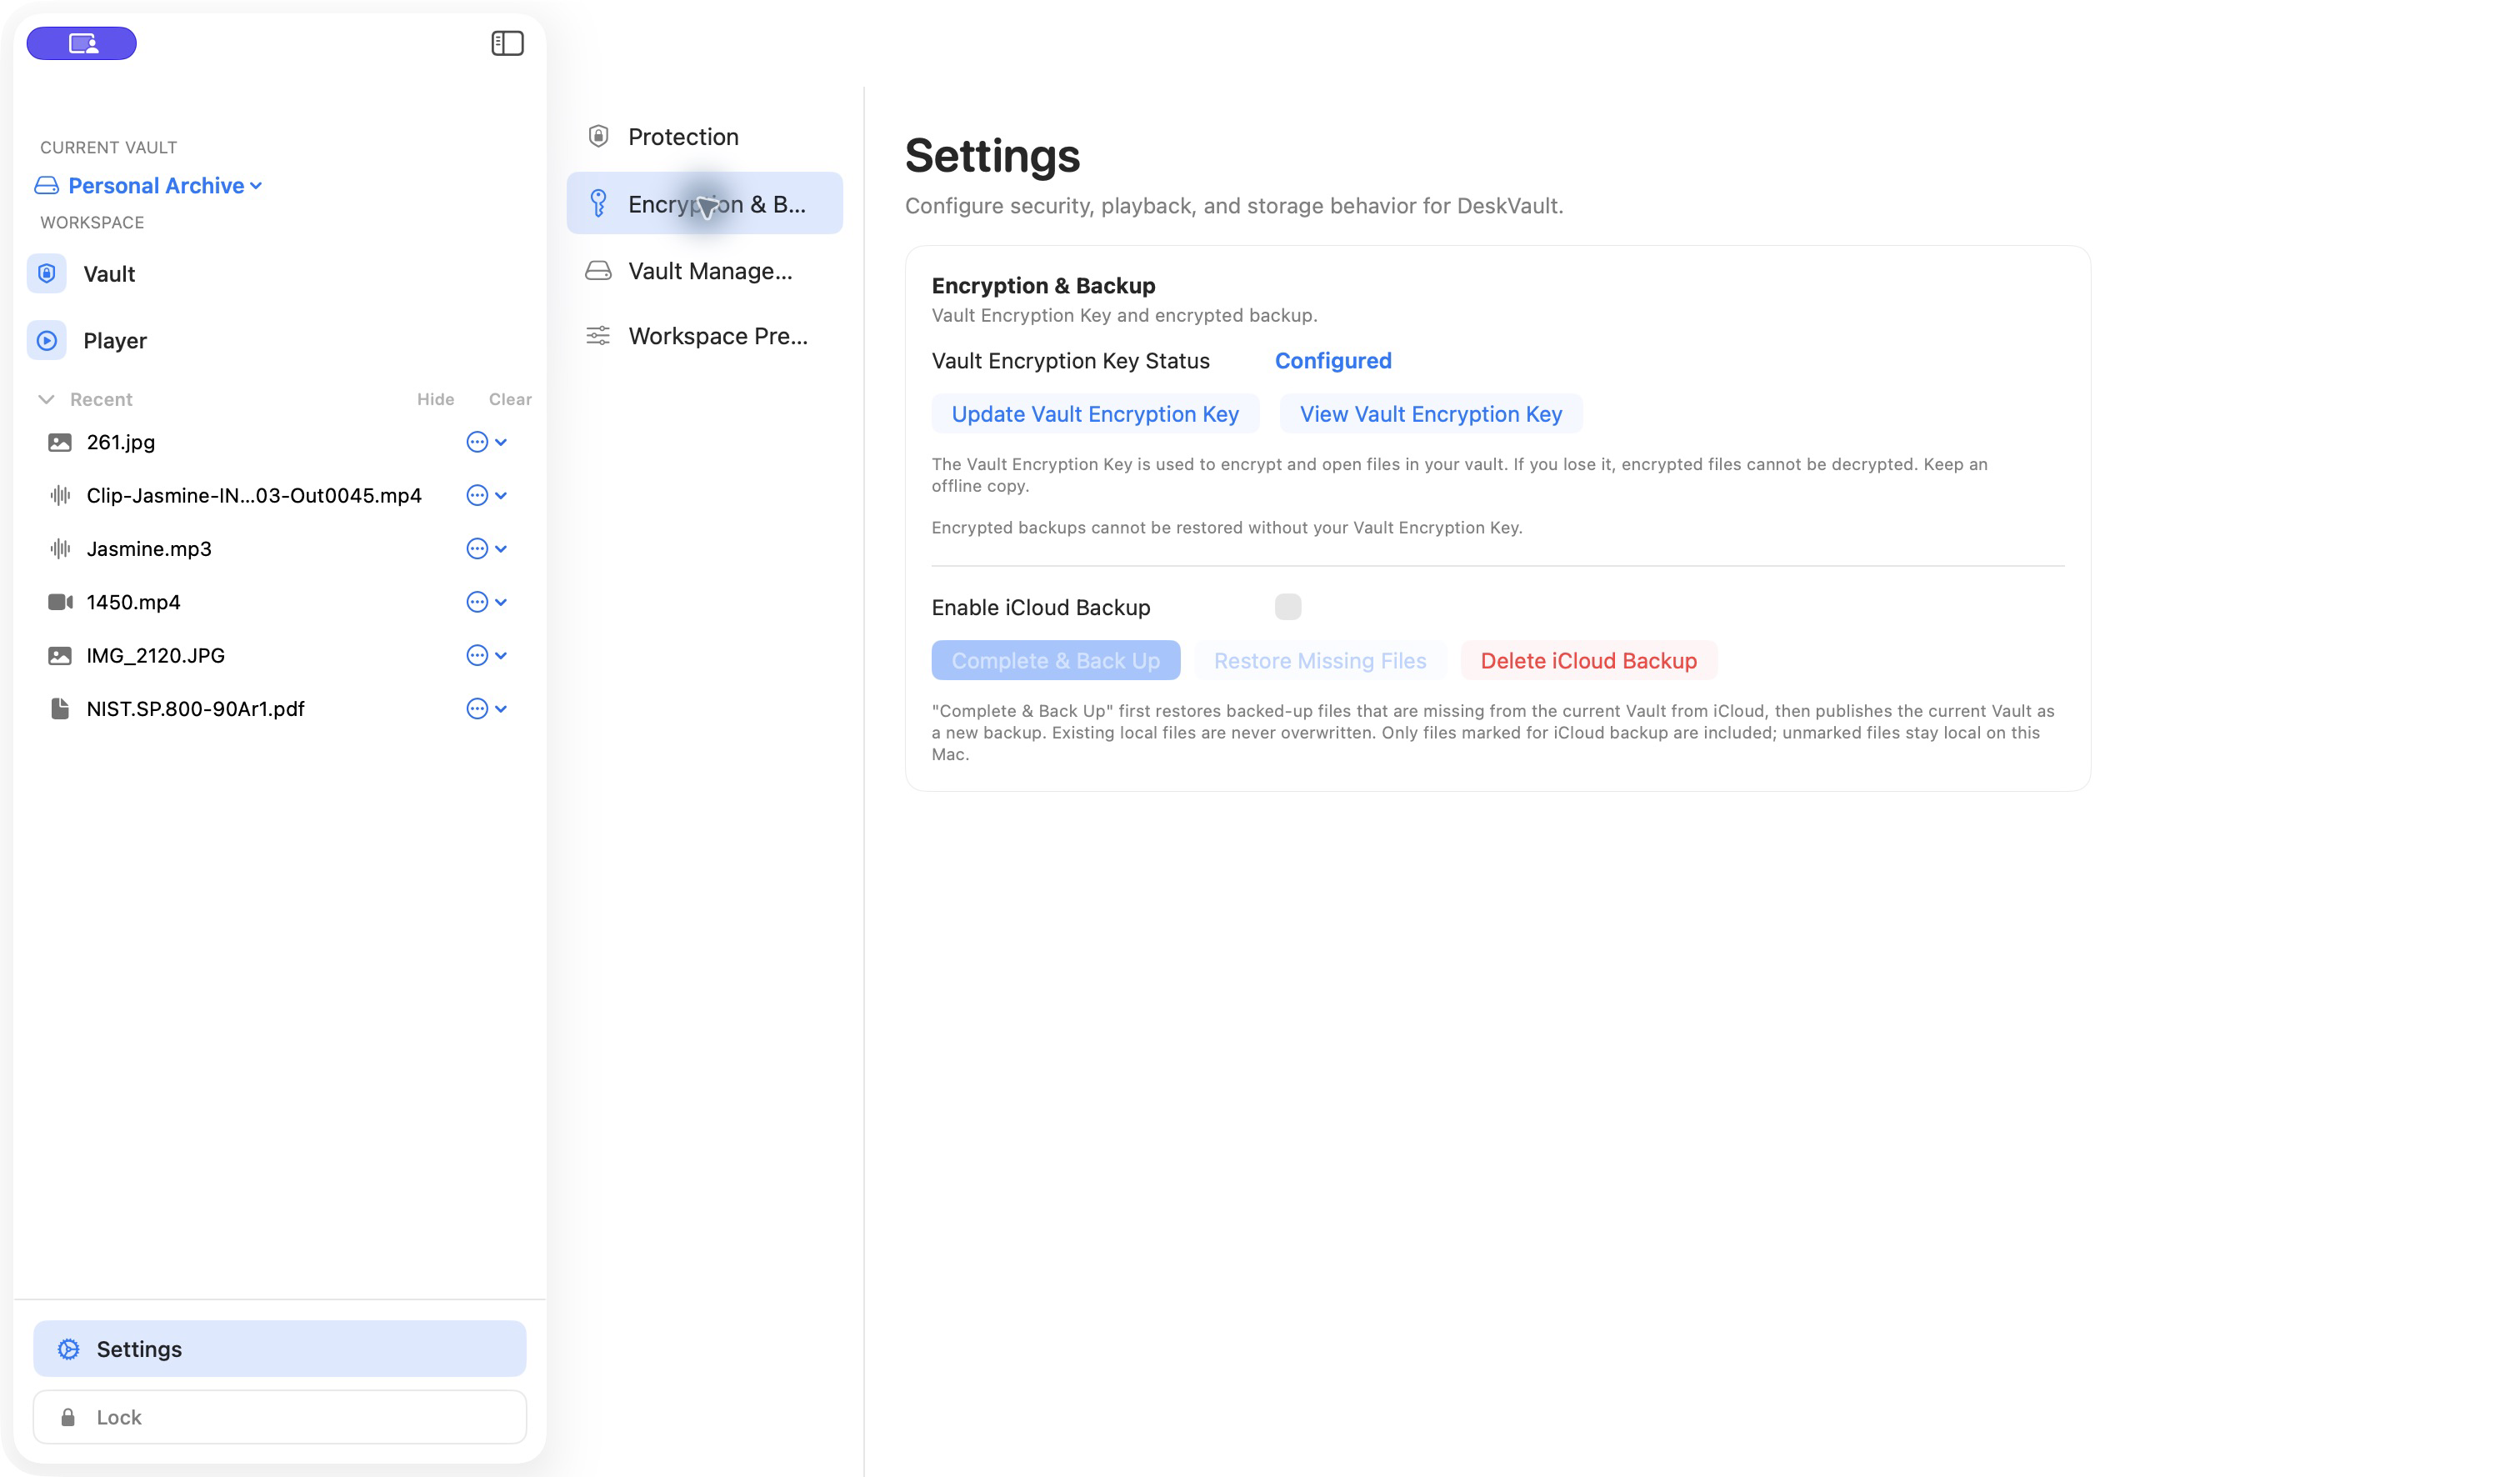Expand the chevron next to 1450.mp4
The width and height of the screenshot is (2520, 1477).
[x=501, y=602]
